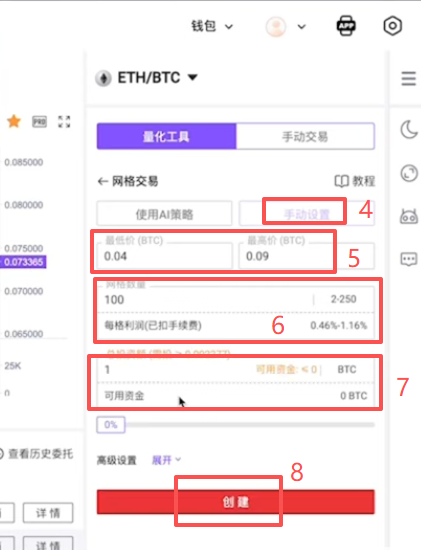Click the 最低价 (BTC) input field
This screenshot has height=550, width=421.
click(164, 256)
